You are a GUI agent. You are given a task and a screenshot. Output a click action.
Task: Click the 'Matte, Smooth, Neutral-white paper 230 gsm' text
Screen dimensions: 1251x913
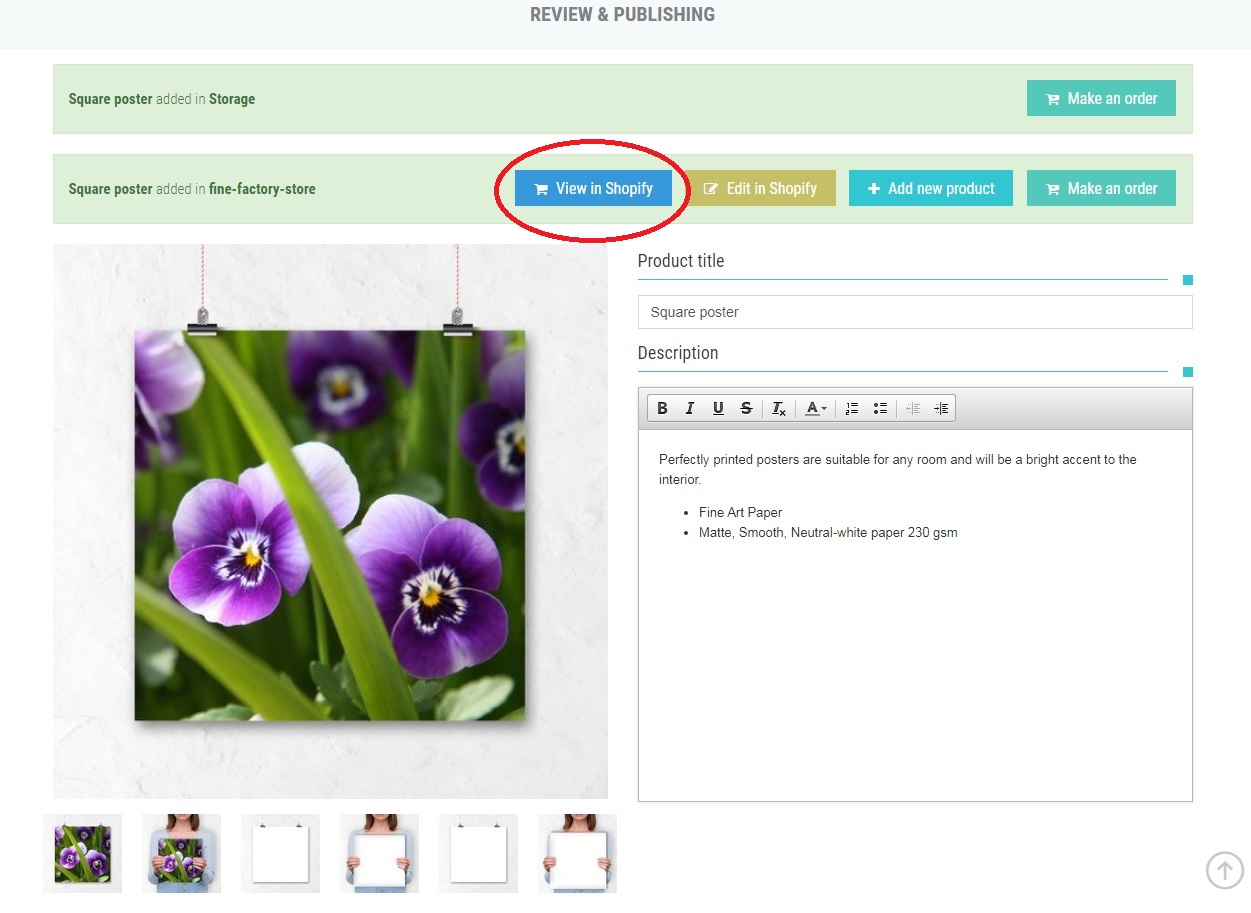[x=828, y=533]
